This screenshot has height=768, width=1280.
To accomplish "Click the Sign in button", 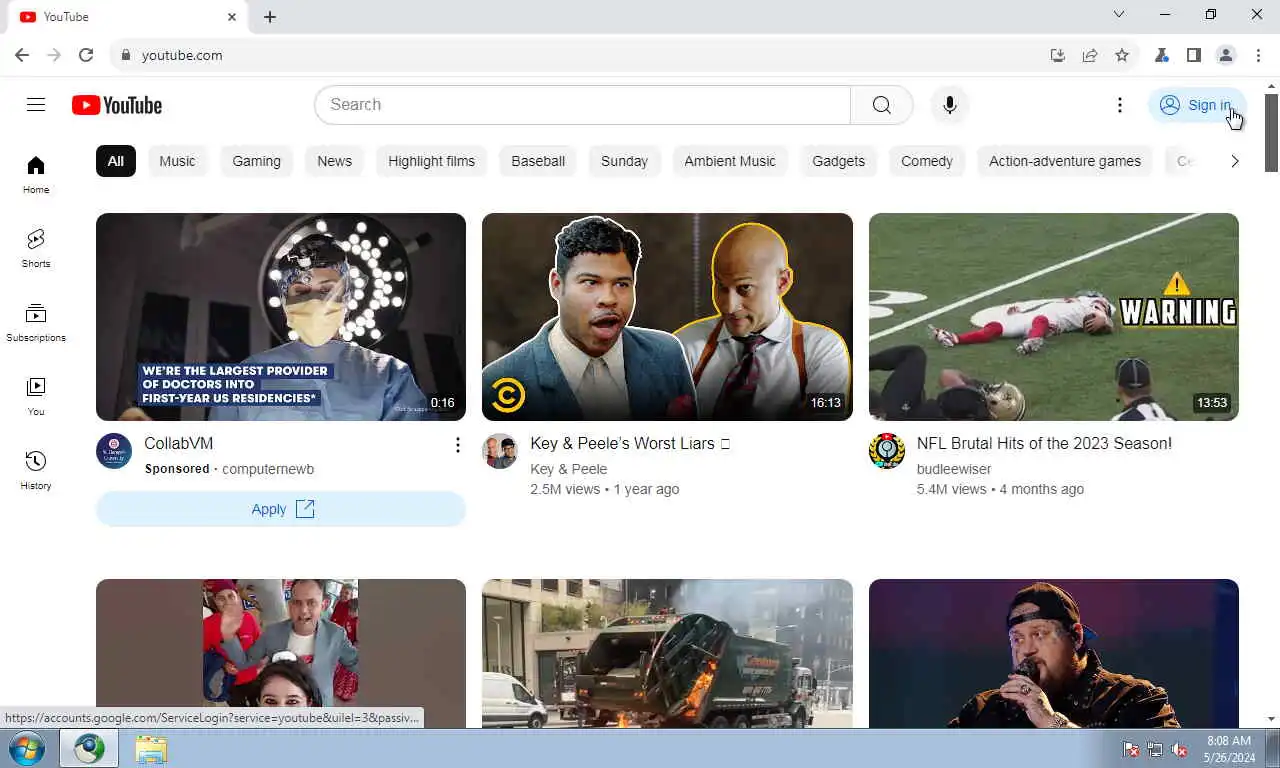I will [1197, 105].
